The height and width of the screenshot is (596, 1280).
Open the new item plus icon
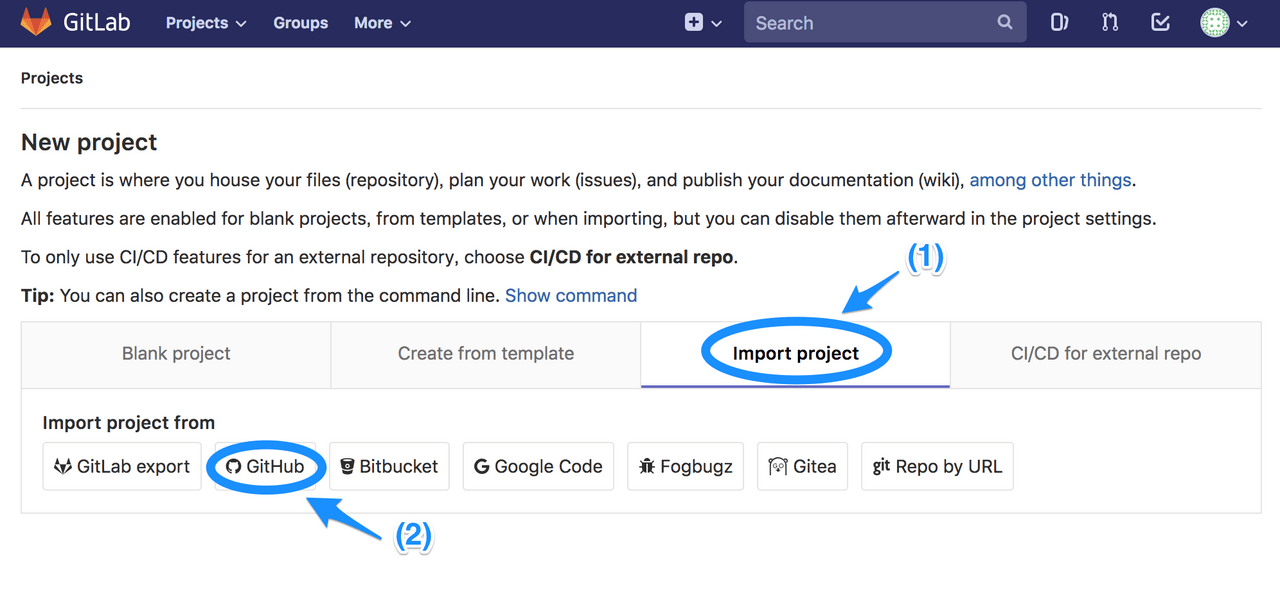click(694, 23)
